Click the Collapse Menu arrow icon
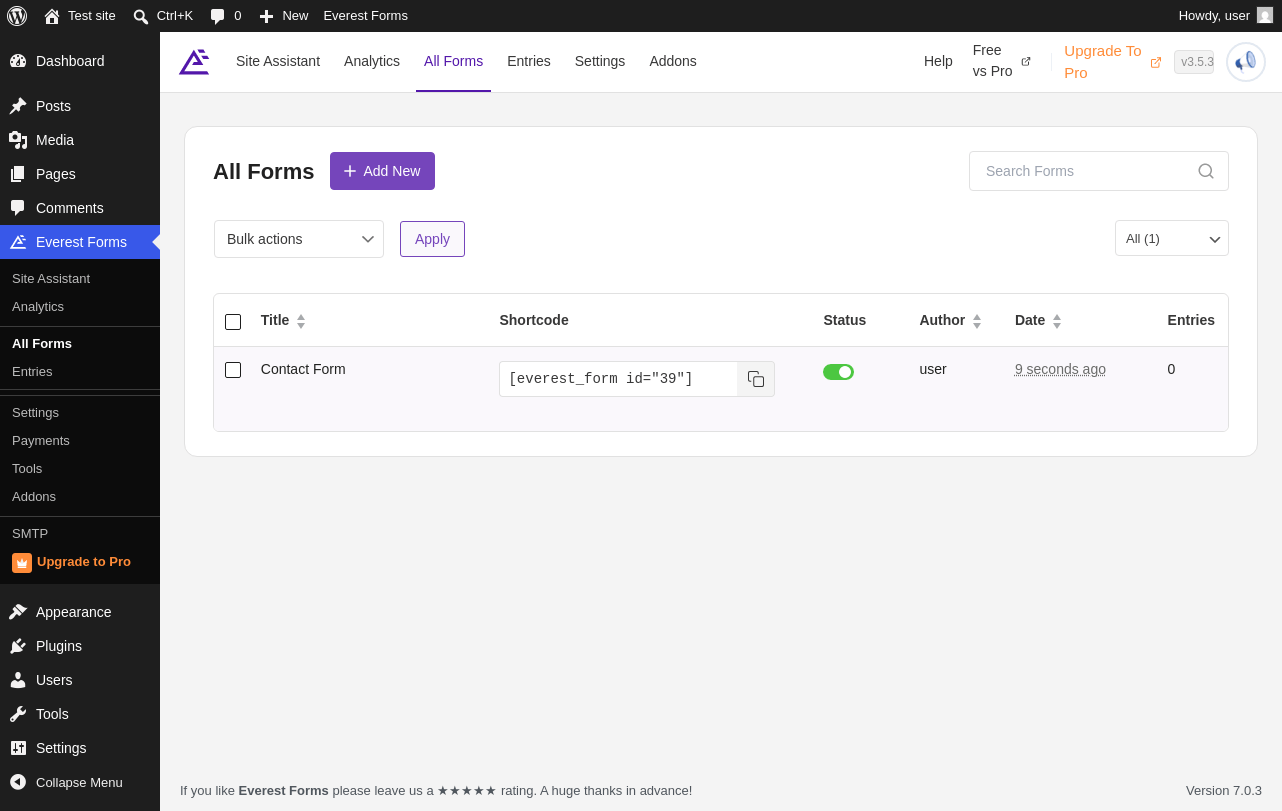 18,782
